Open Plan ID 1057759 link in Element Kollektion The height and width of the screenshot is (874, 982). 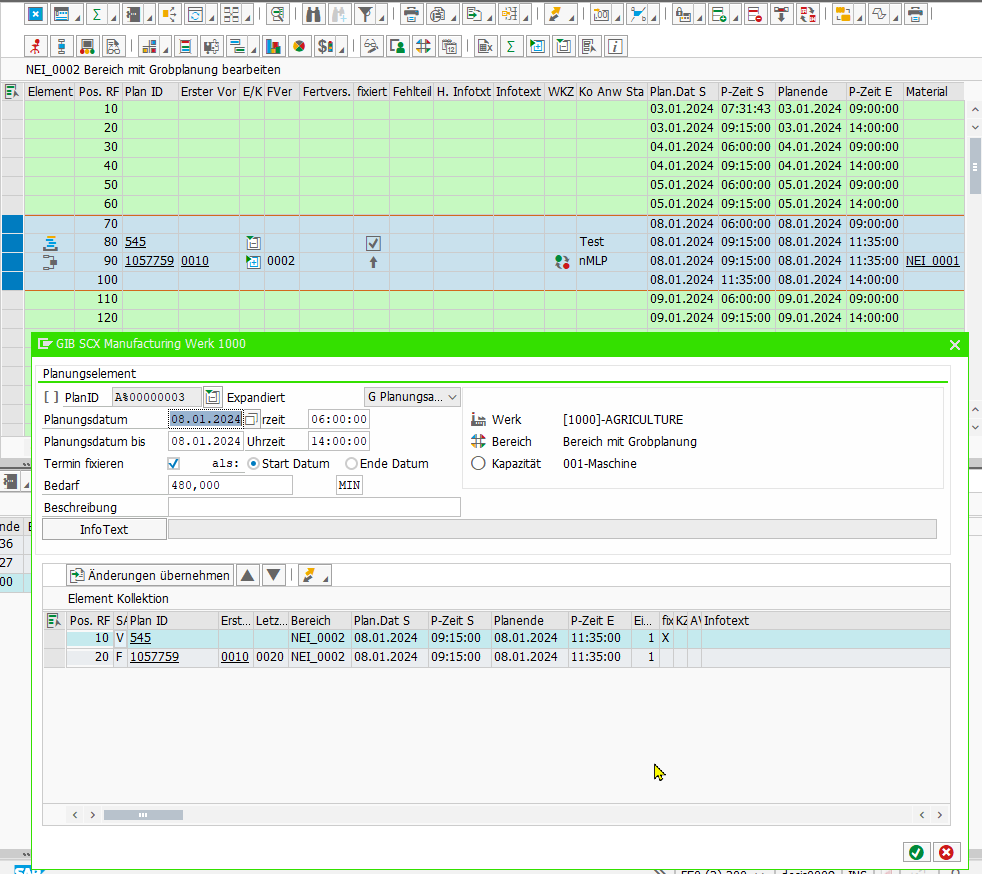pyautogui.click(x=154, y=657)
